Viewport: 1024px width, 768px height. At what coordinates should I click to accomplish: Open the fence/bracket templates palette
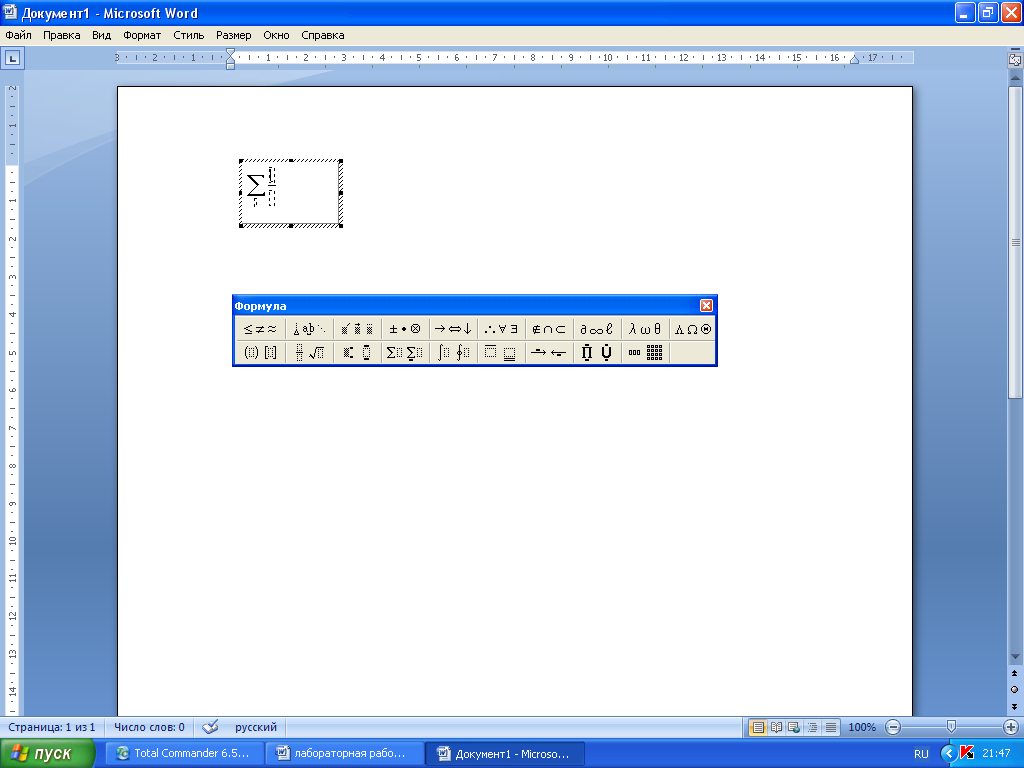coord(261,353)
